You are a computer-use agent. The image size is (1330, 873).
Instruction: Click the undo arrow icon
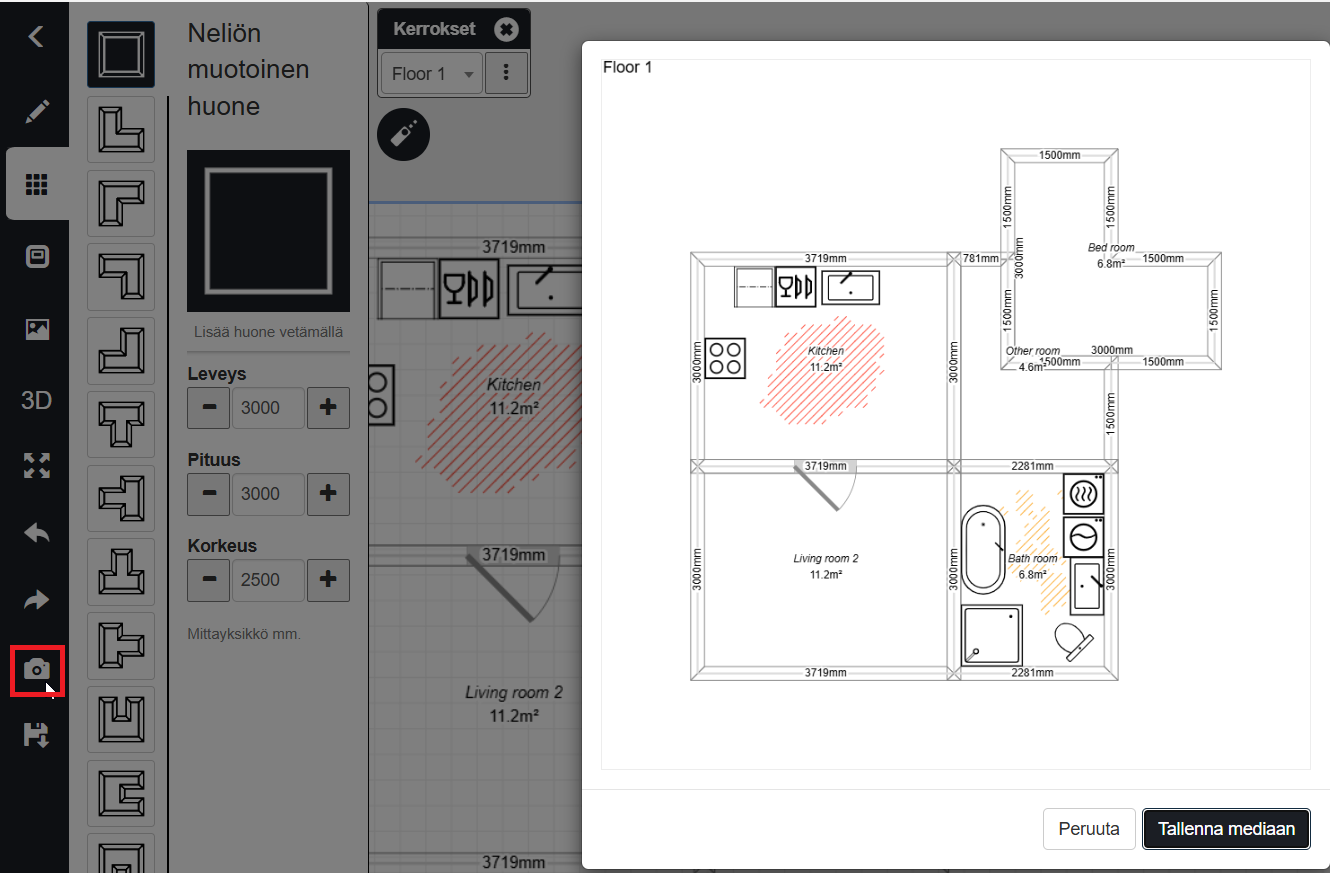click(37, 533)
